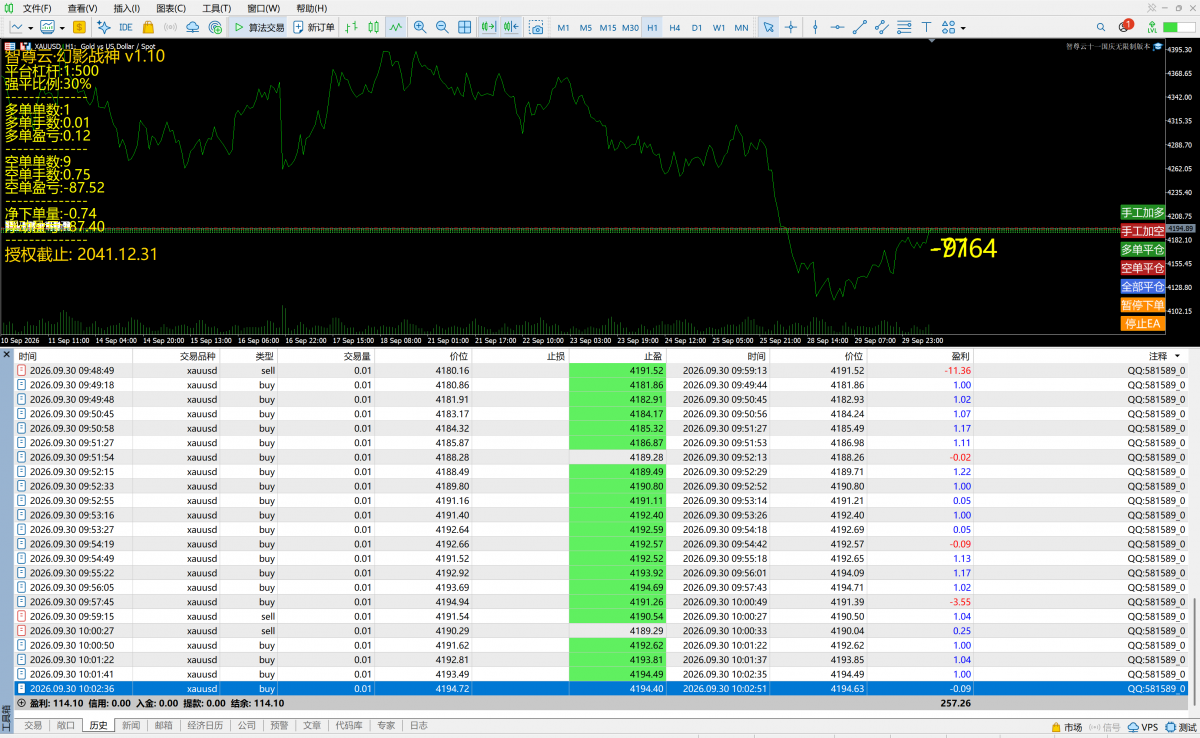Draw a horizontal line on the chart
1200x738 pixels.
tap(836, 27)
